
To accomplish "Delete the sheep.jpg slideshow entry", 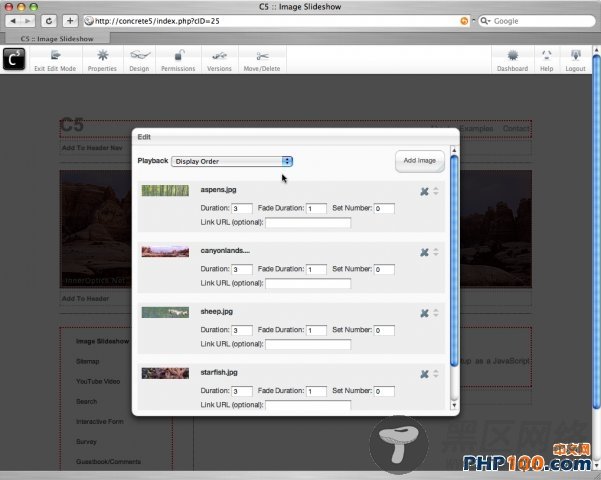I will pyautogui.click(x=424, y=313).
